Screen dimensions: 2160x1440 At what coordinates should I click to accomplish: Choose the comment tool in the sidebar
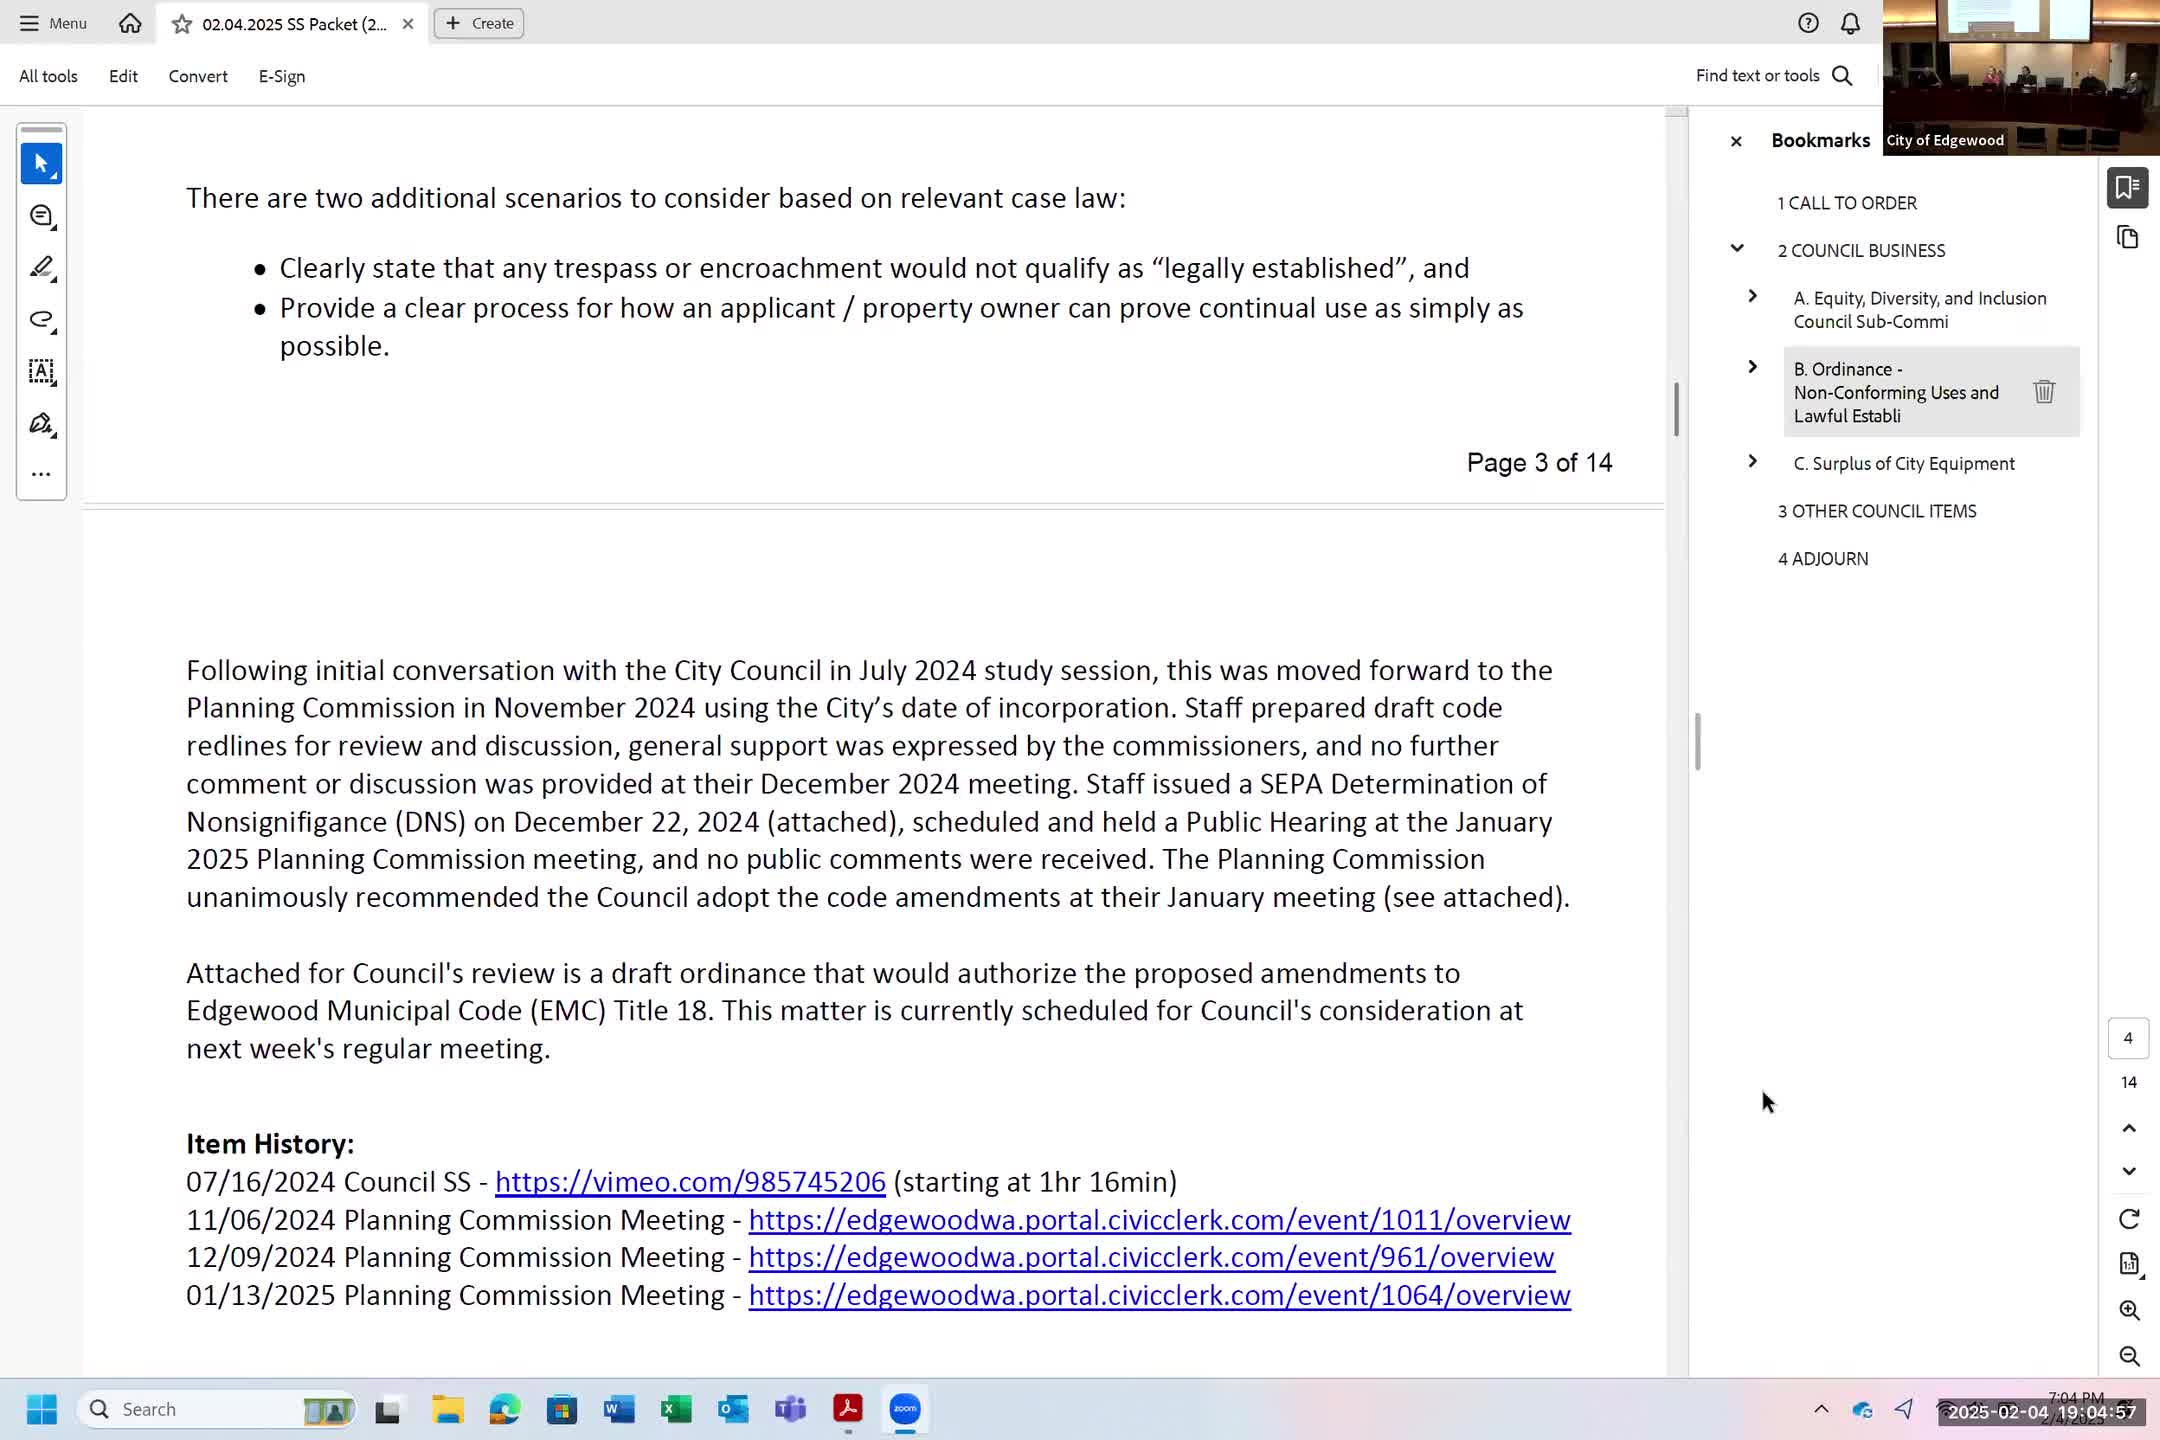[41, 215]
